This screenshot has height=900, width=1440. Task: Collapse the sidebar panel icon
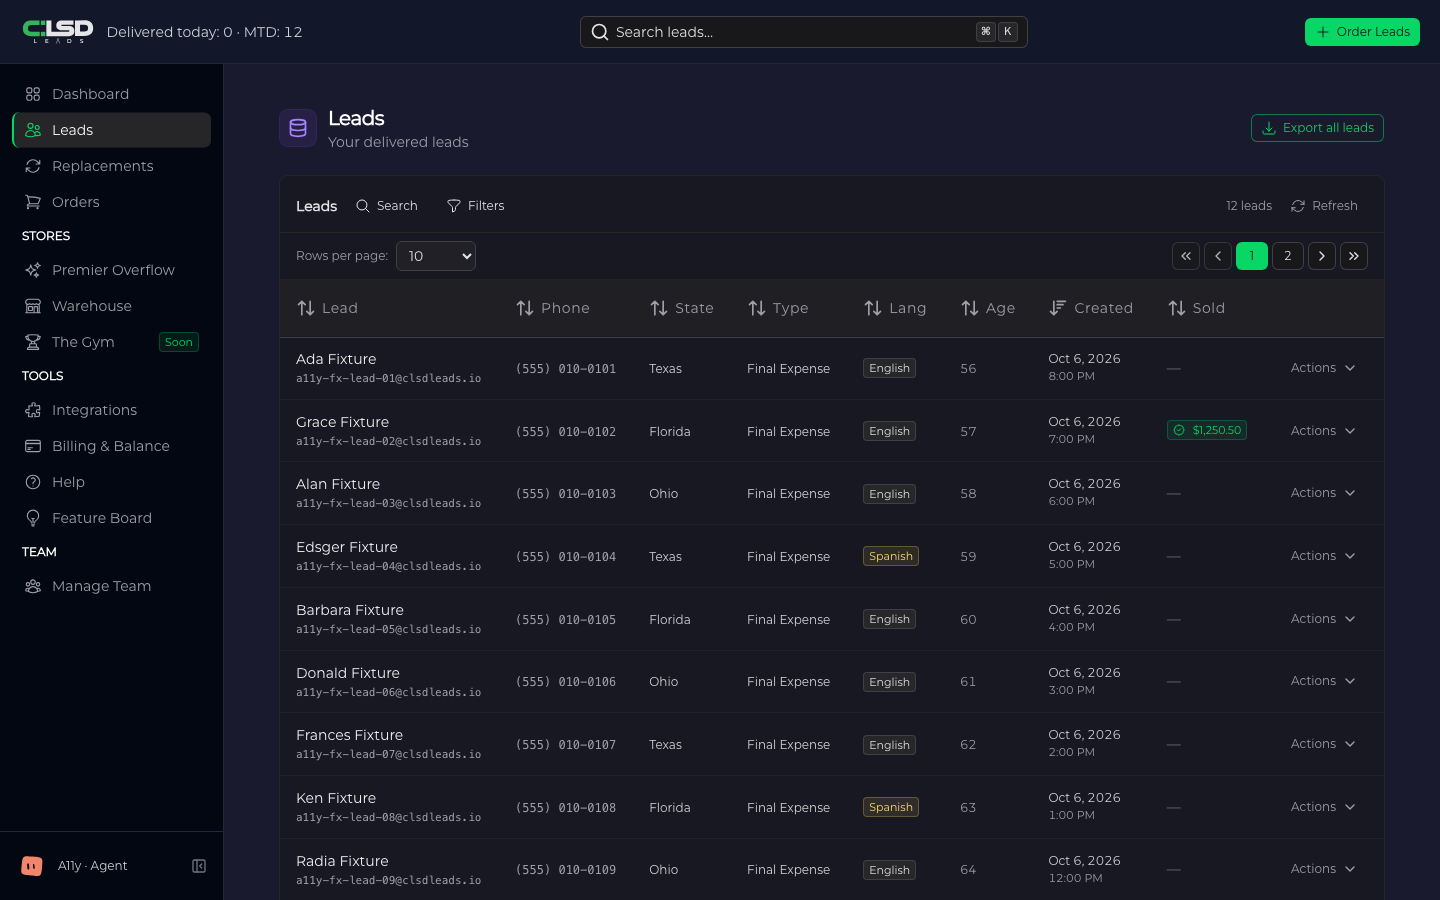click(199, 866)
